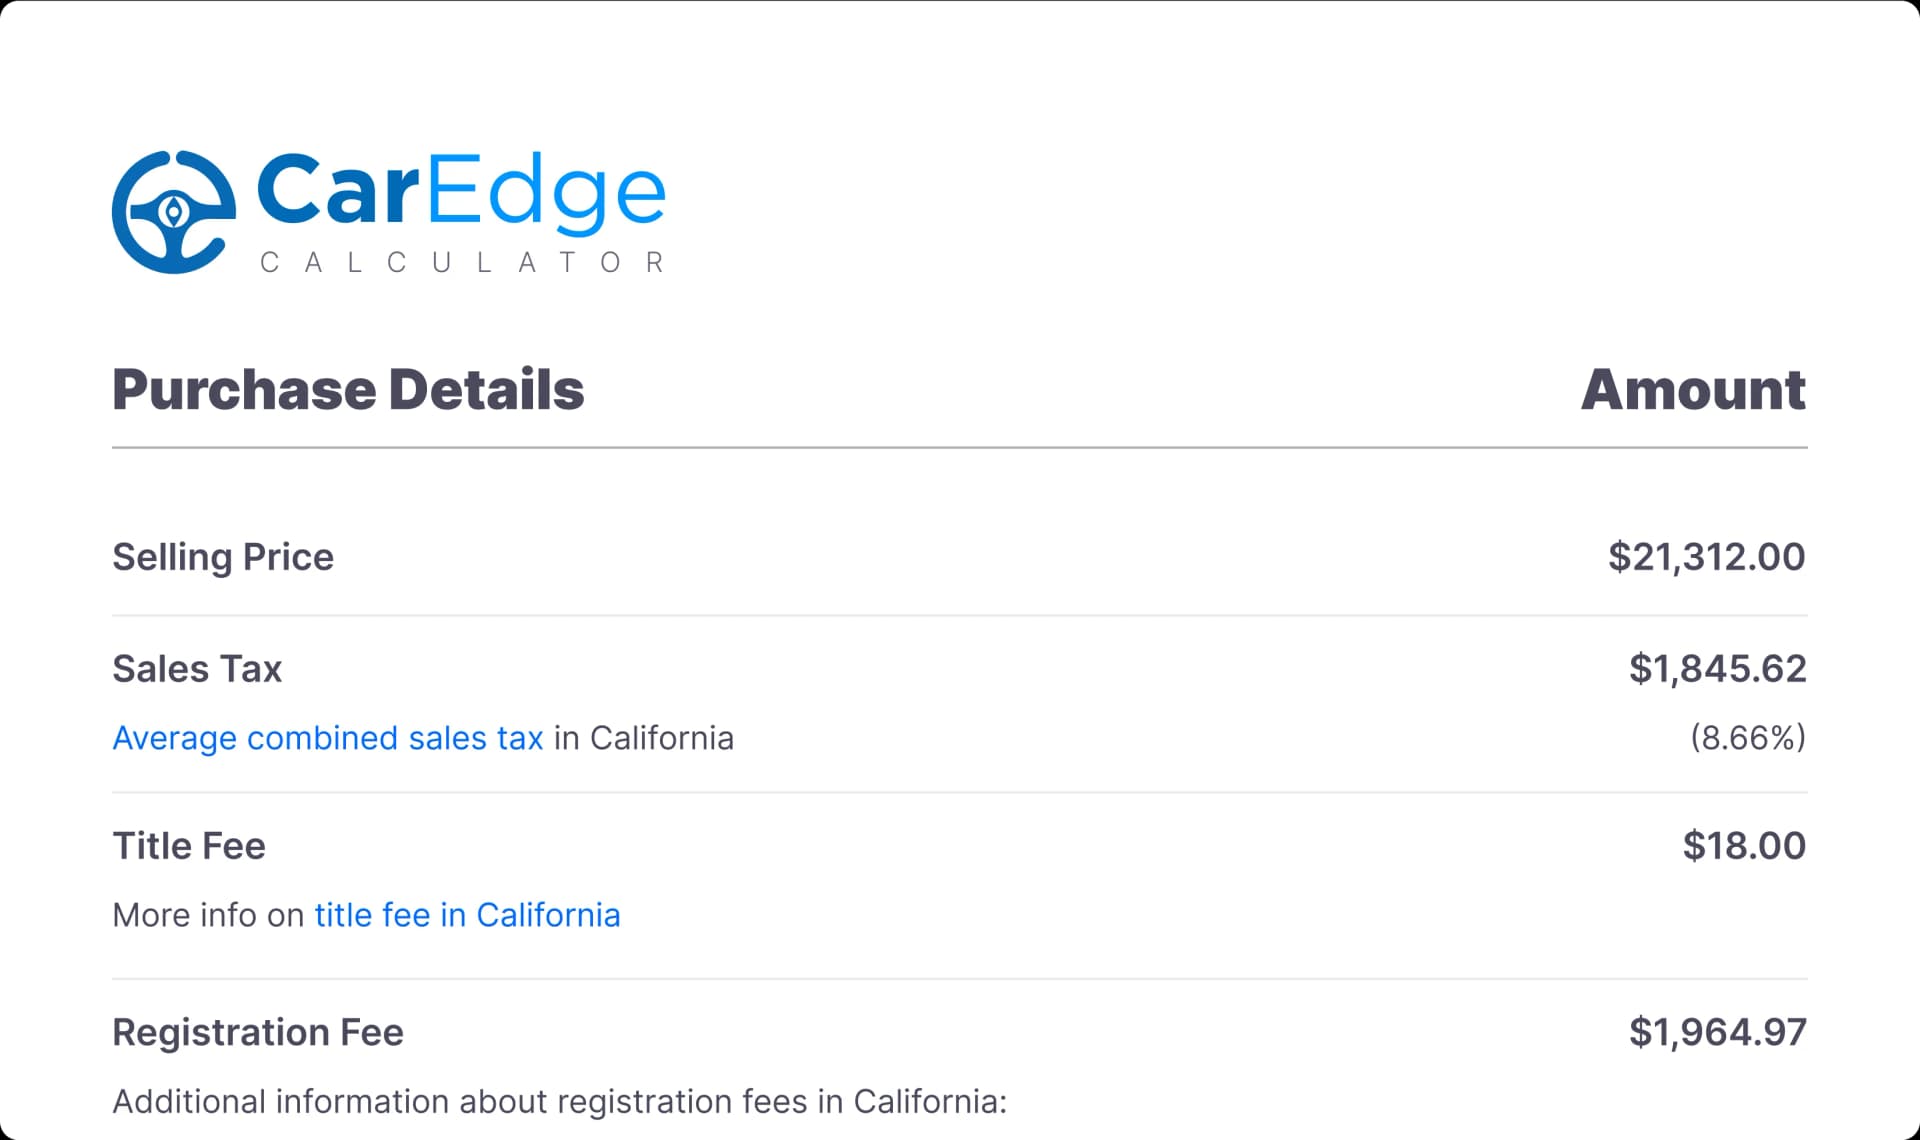Click the 'in California' text after sales tax link
This screenshot has height=1140, width=1920.
click(644, 738)
